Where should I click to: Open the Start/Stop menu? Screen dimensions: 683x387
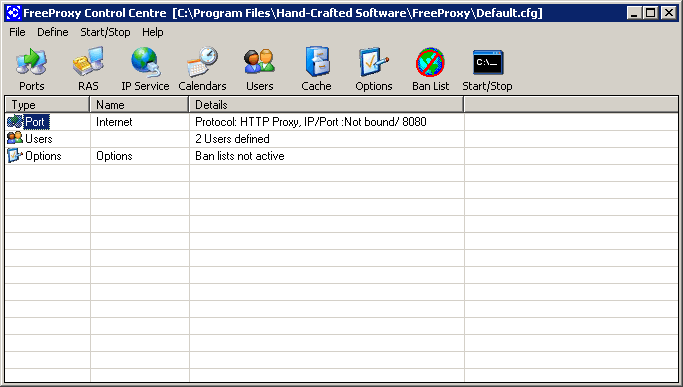105,32
